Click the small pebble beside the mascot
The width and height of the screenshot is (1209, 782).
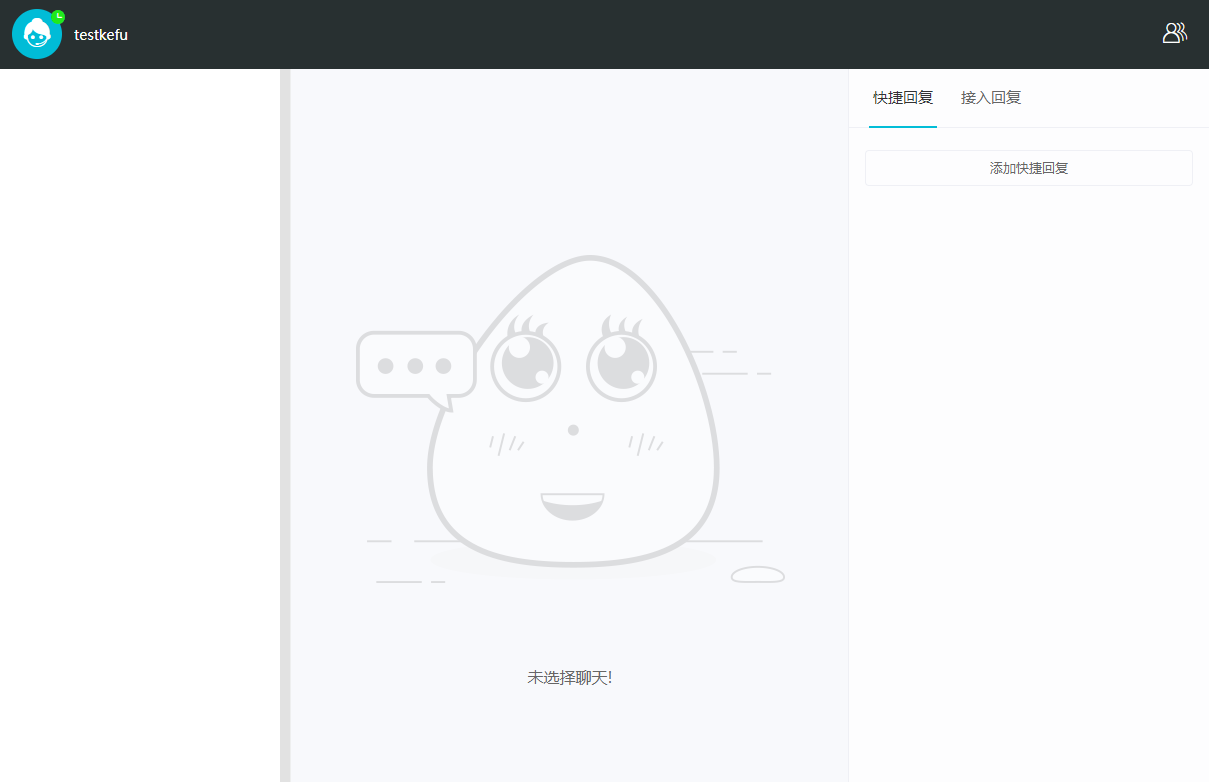757,575
